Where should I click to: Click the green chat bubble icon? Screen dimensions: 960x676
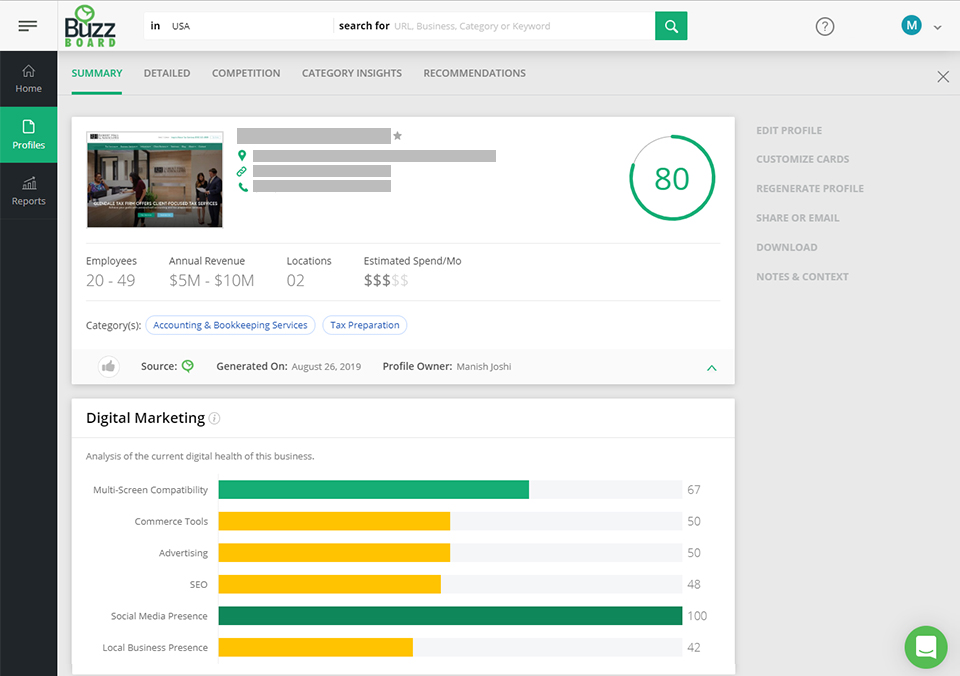(925, 647)
